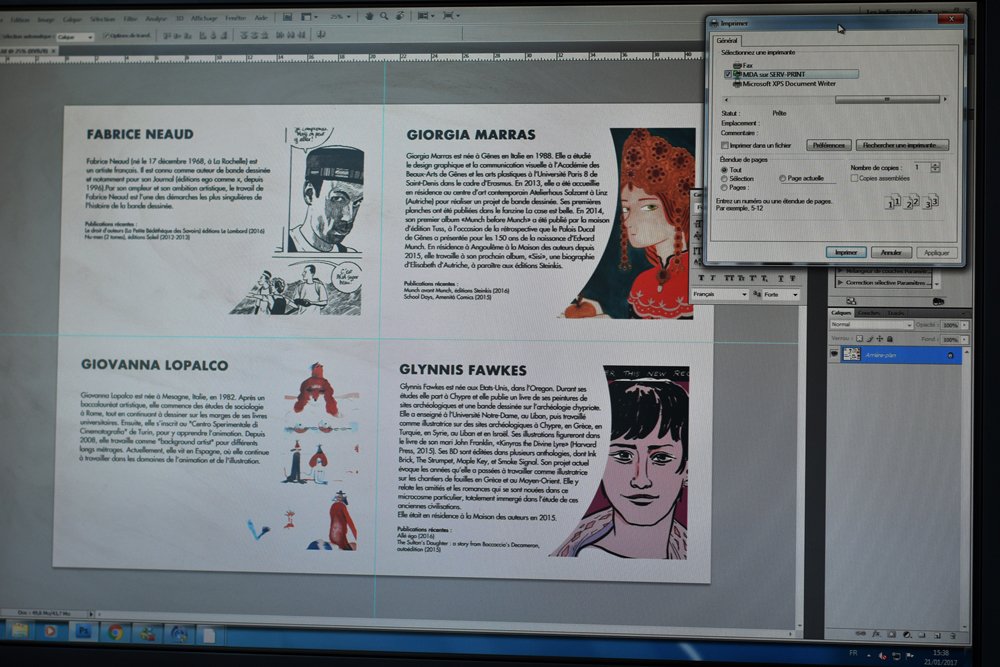1000x667 pixels.
Task: Click the Imprimer button
Action: pos(845,252)
